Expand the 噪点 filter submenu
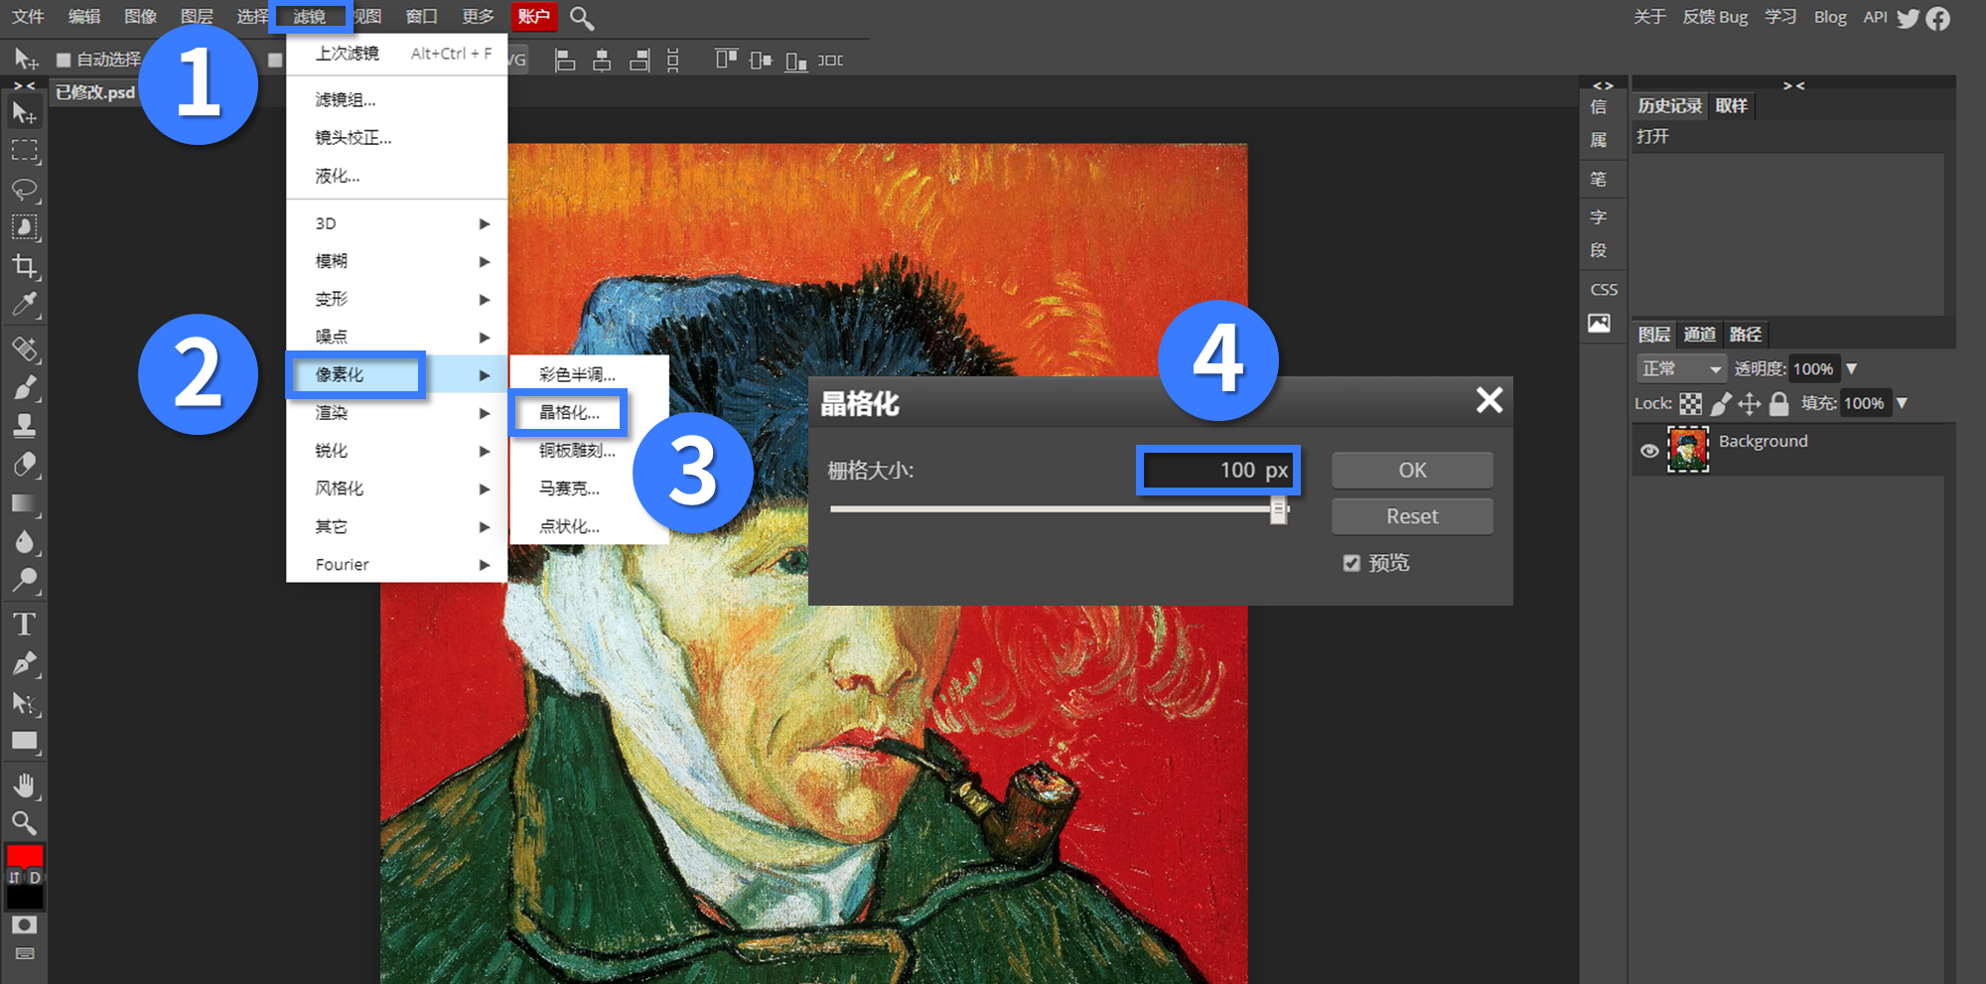1986x984 pixels. tap(397, 337)
